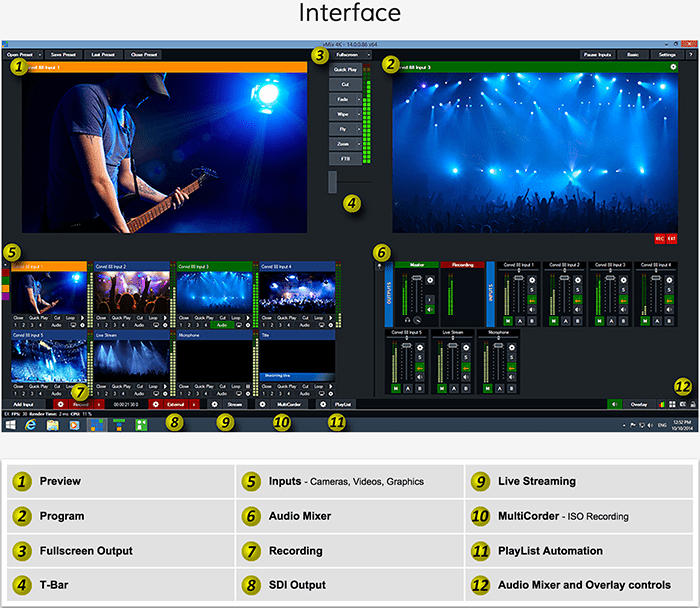Click the FTB button

point(346,158)
